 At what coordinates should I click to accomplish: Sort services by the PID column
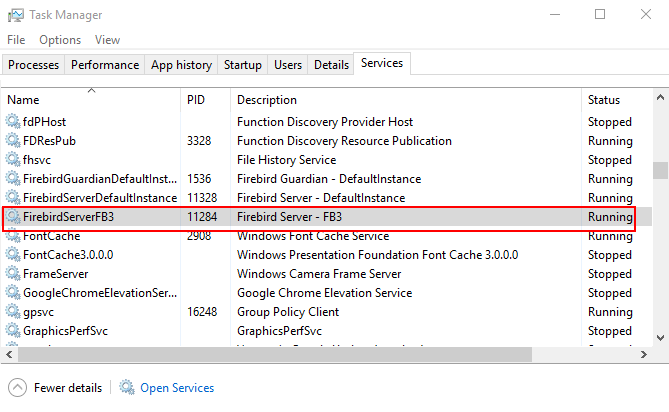tap(206, 100)
